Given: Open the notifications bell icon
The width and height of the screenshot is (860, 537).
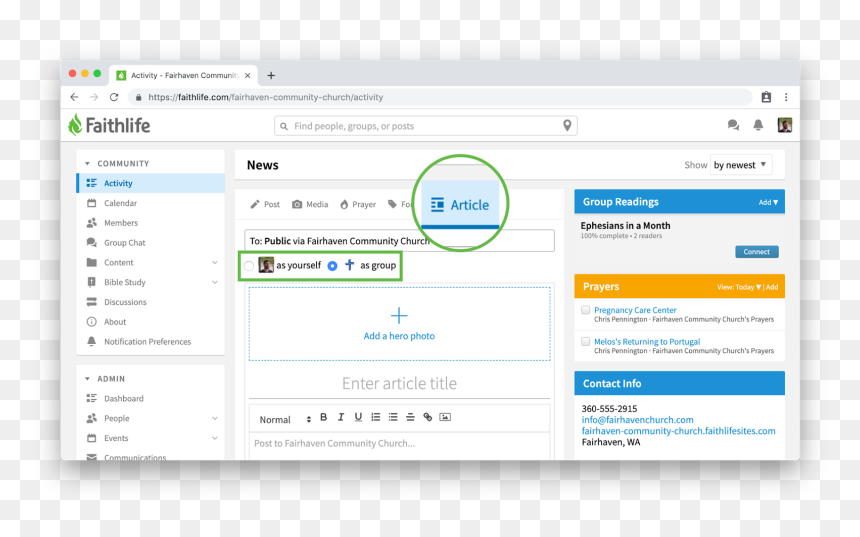Looking at the screenshot, I should (x=758, y=125).
